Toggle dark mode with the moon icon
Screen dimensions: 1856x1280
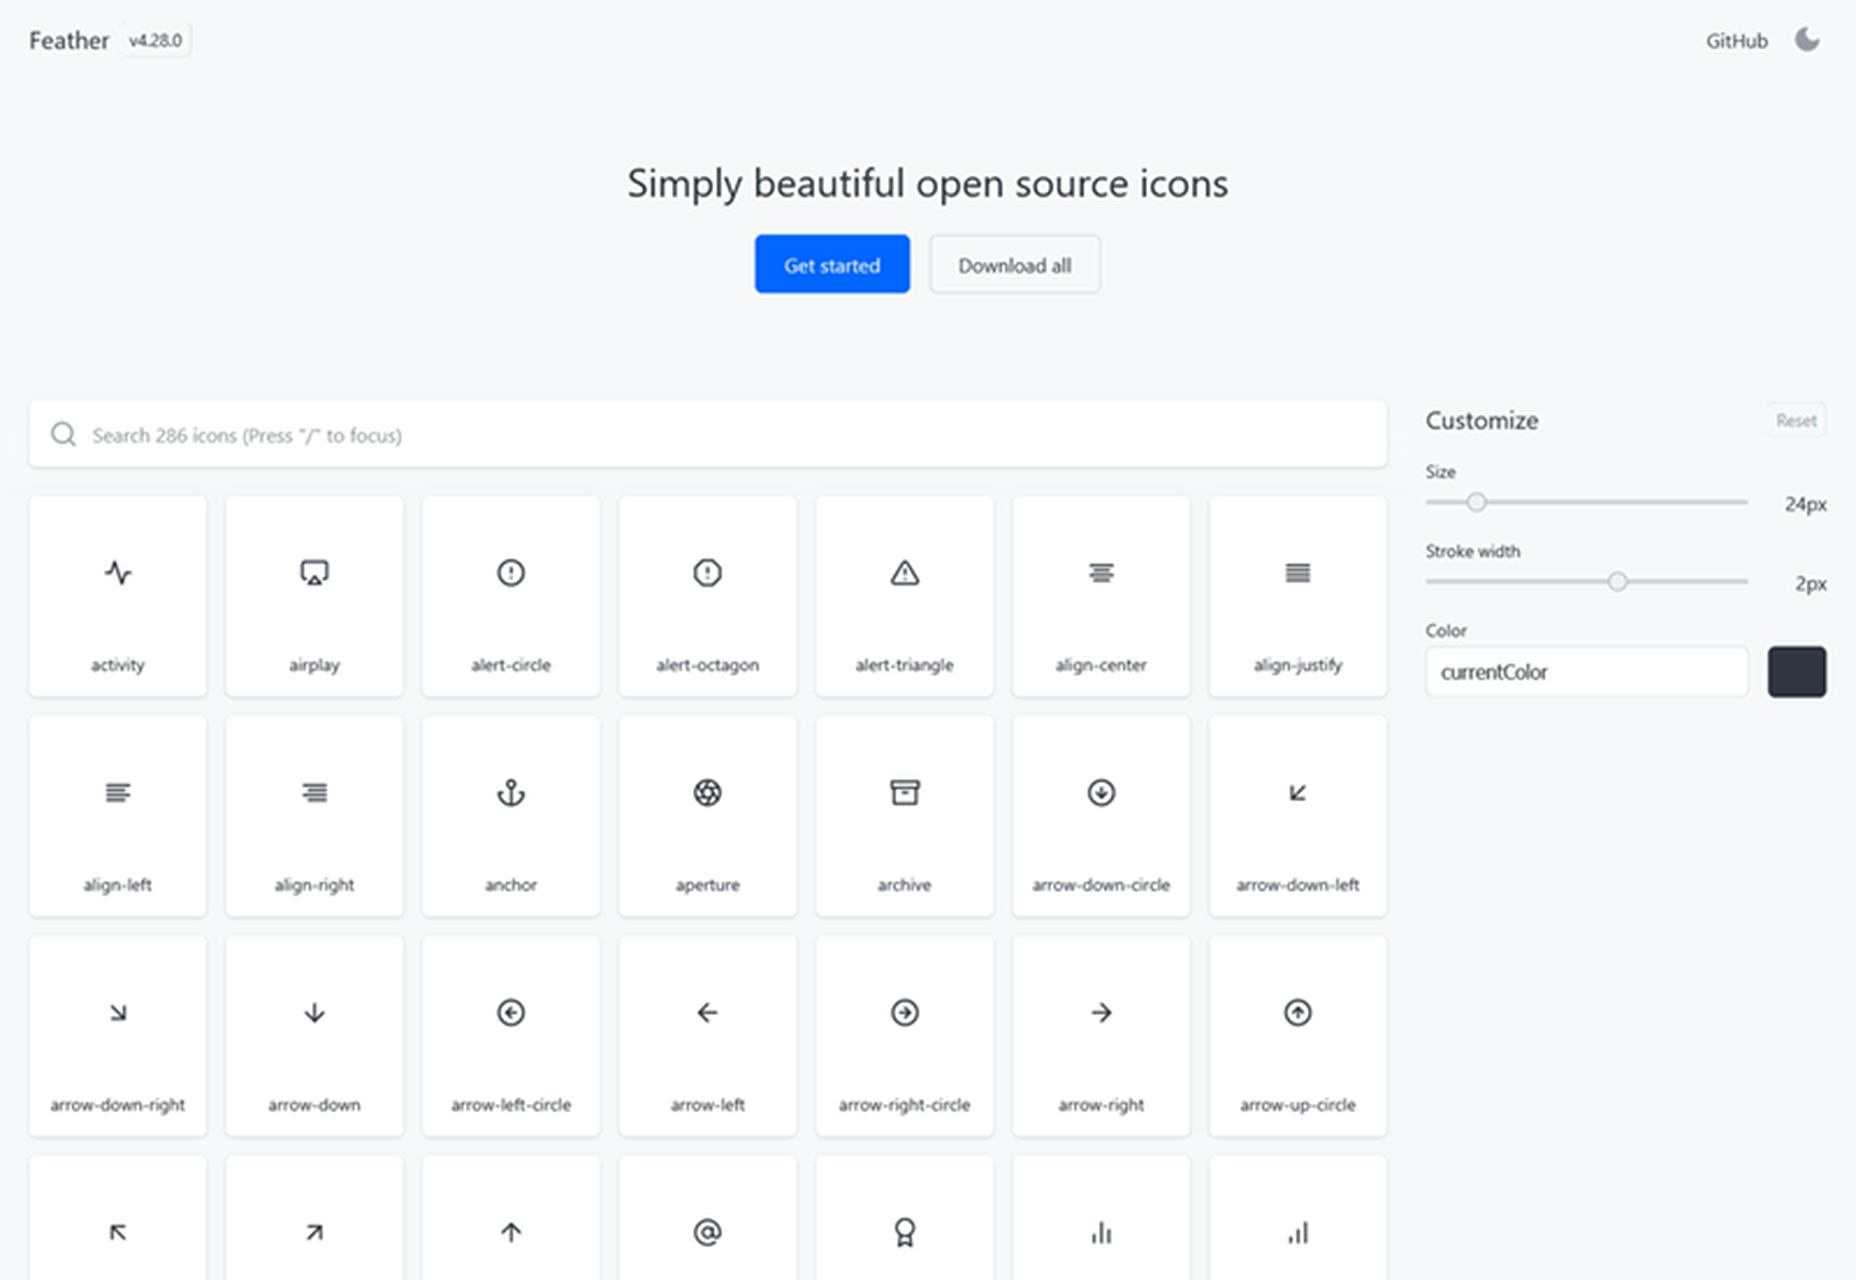coord(1807,40)
